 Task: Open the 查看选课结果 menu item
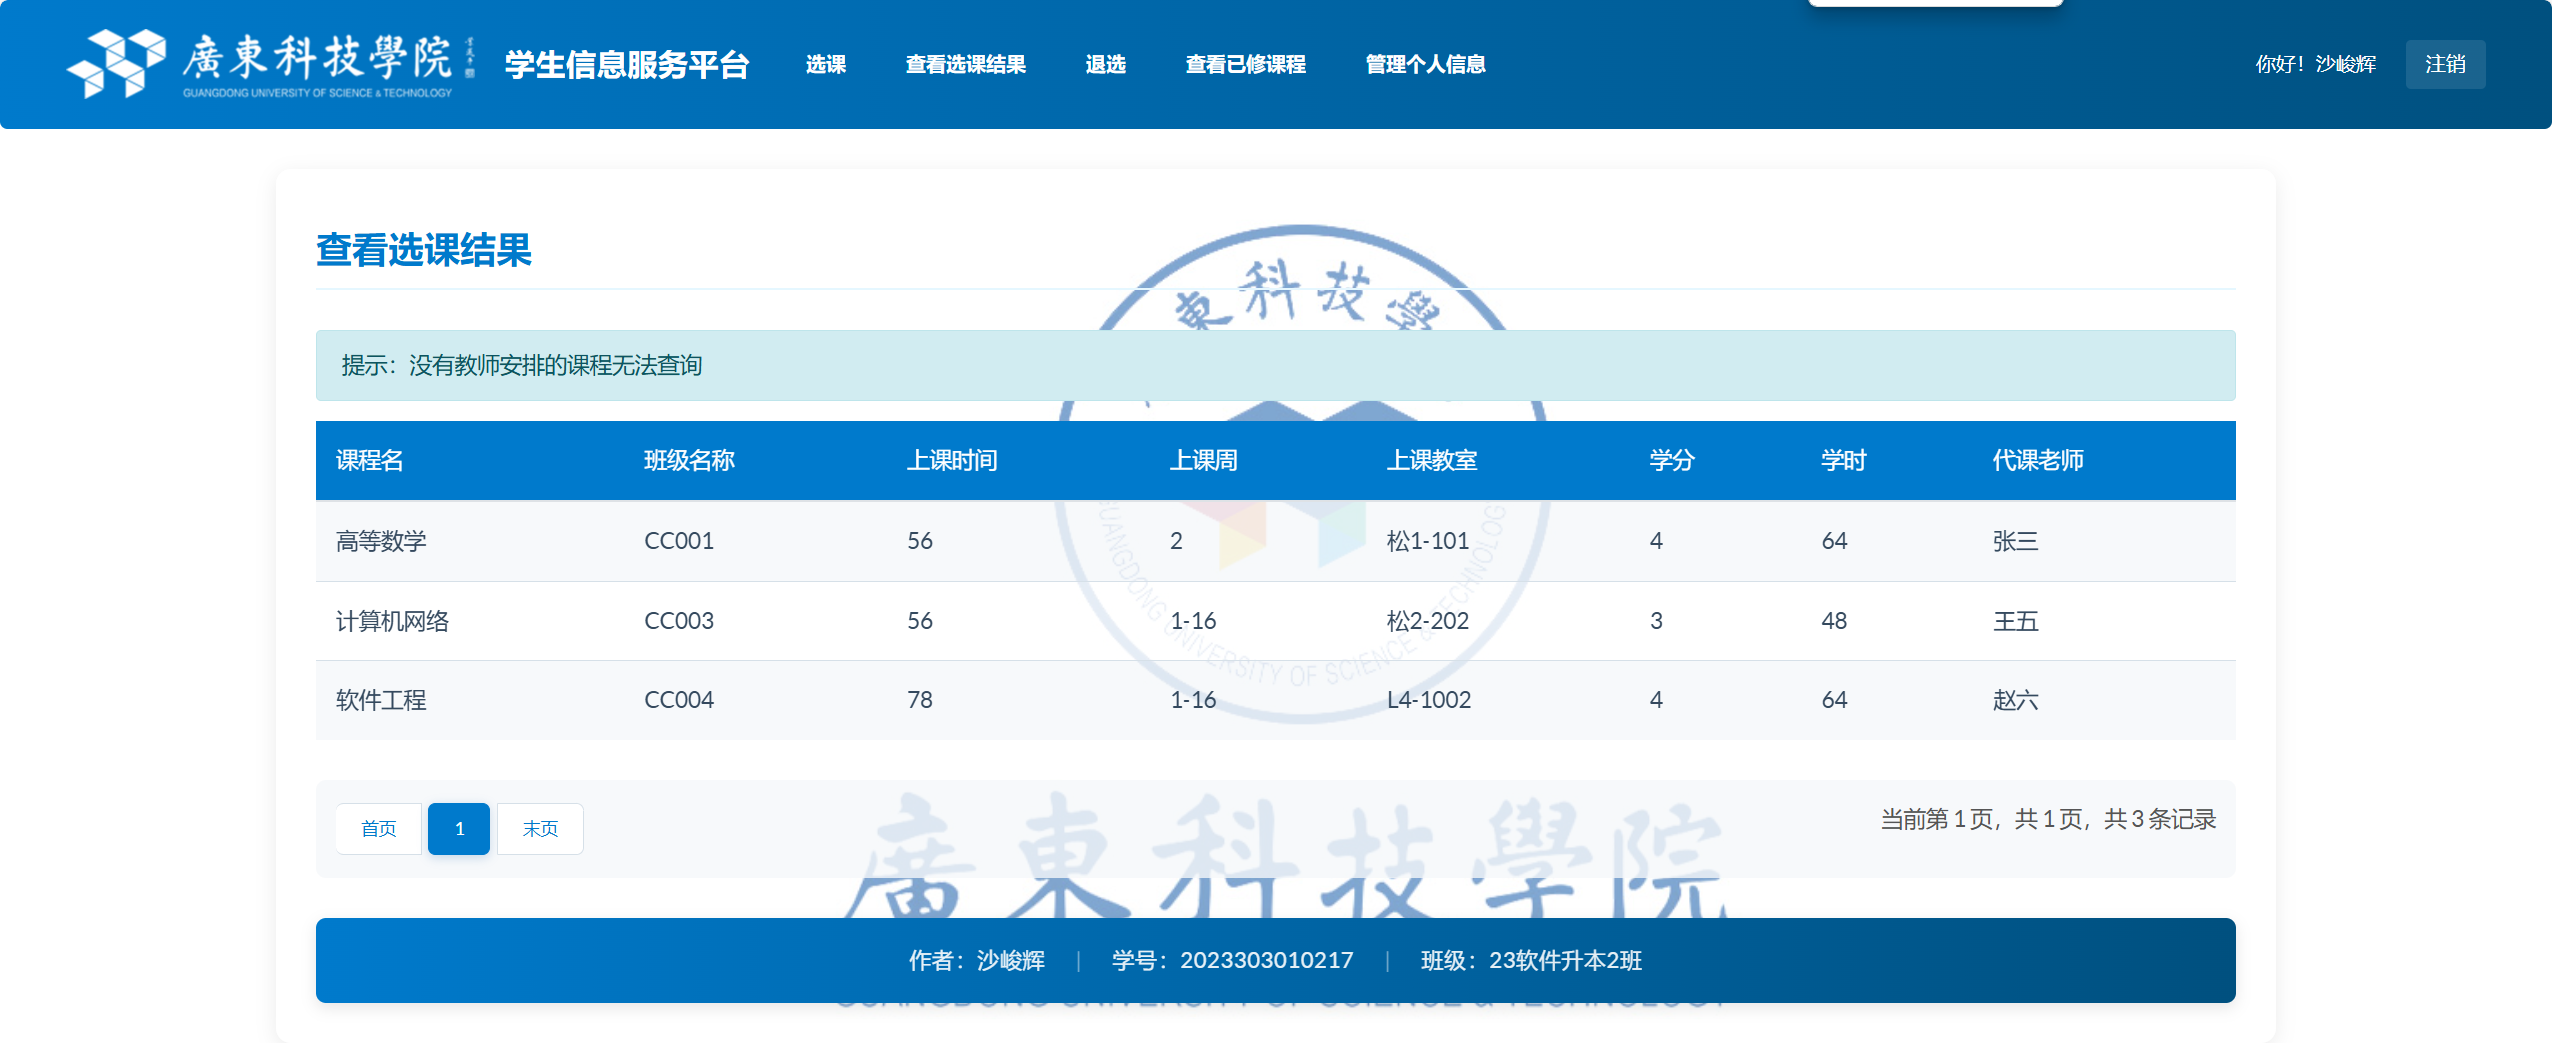tap(963, 64)
